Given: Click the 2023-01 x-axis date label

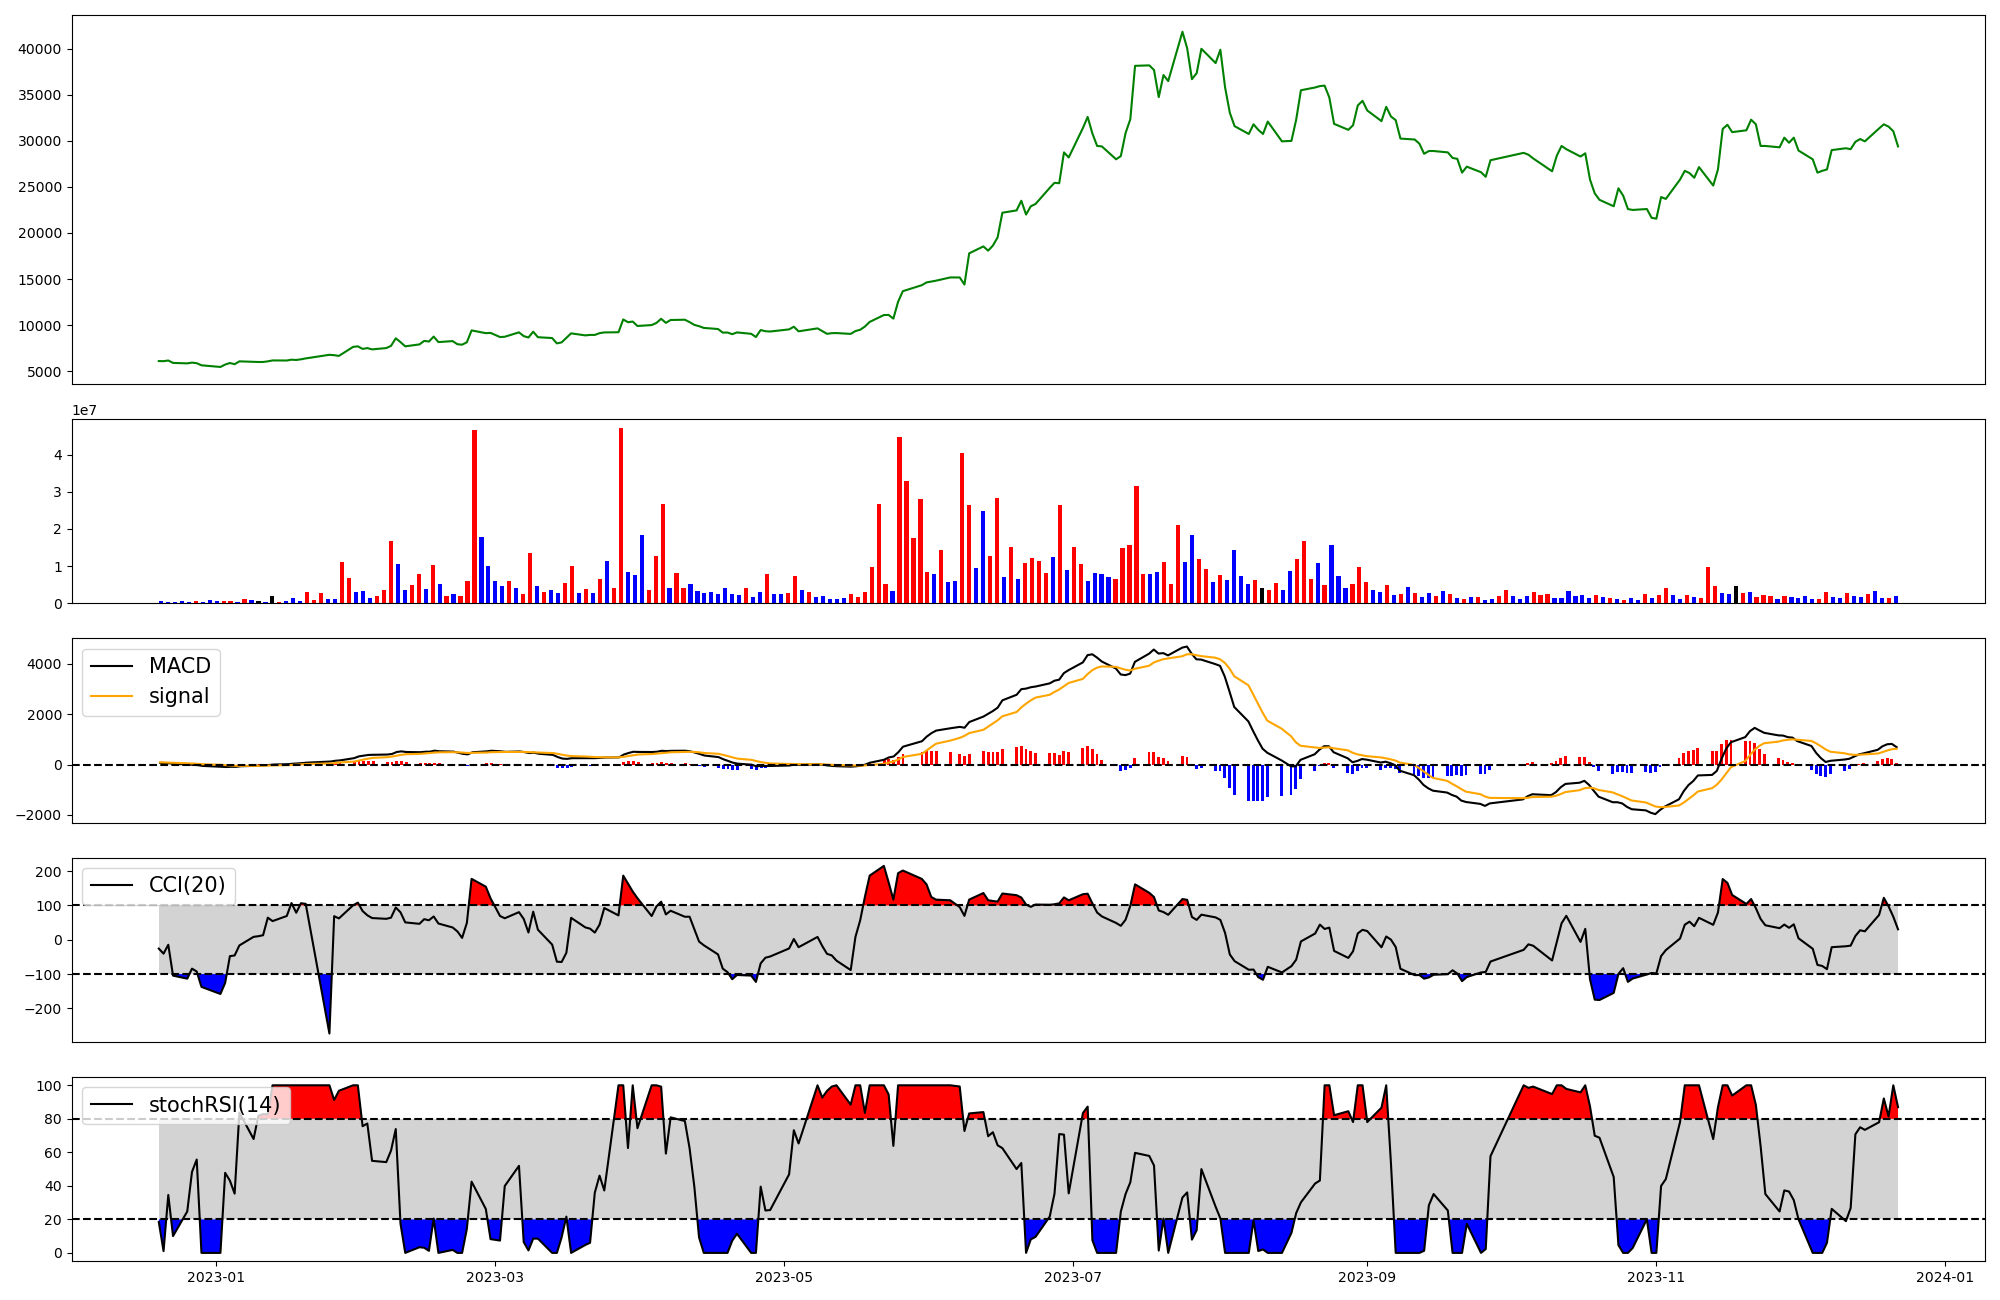Looking at the screenshot, I should (216, 1277).
